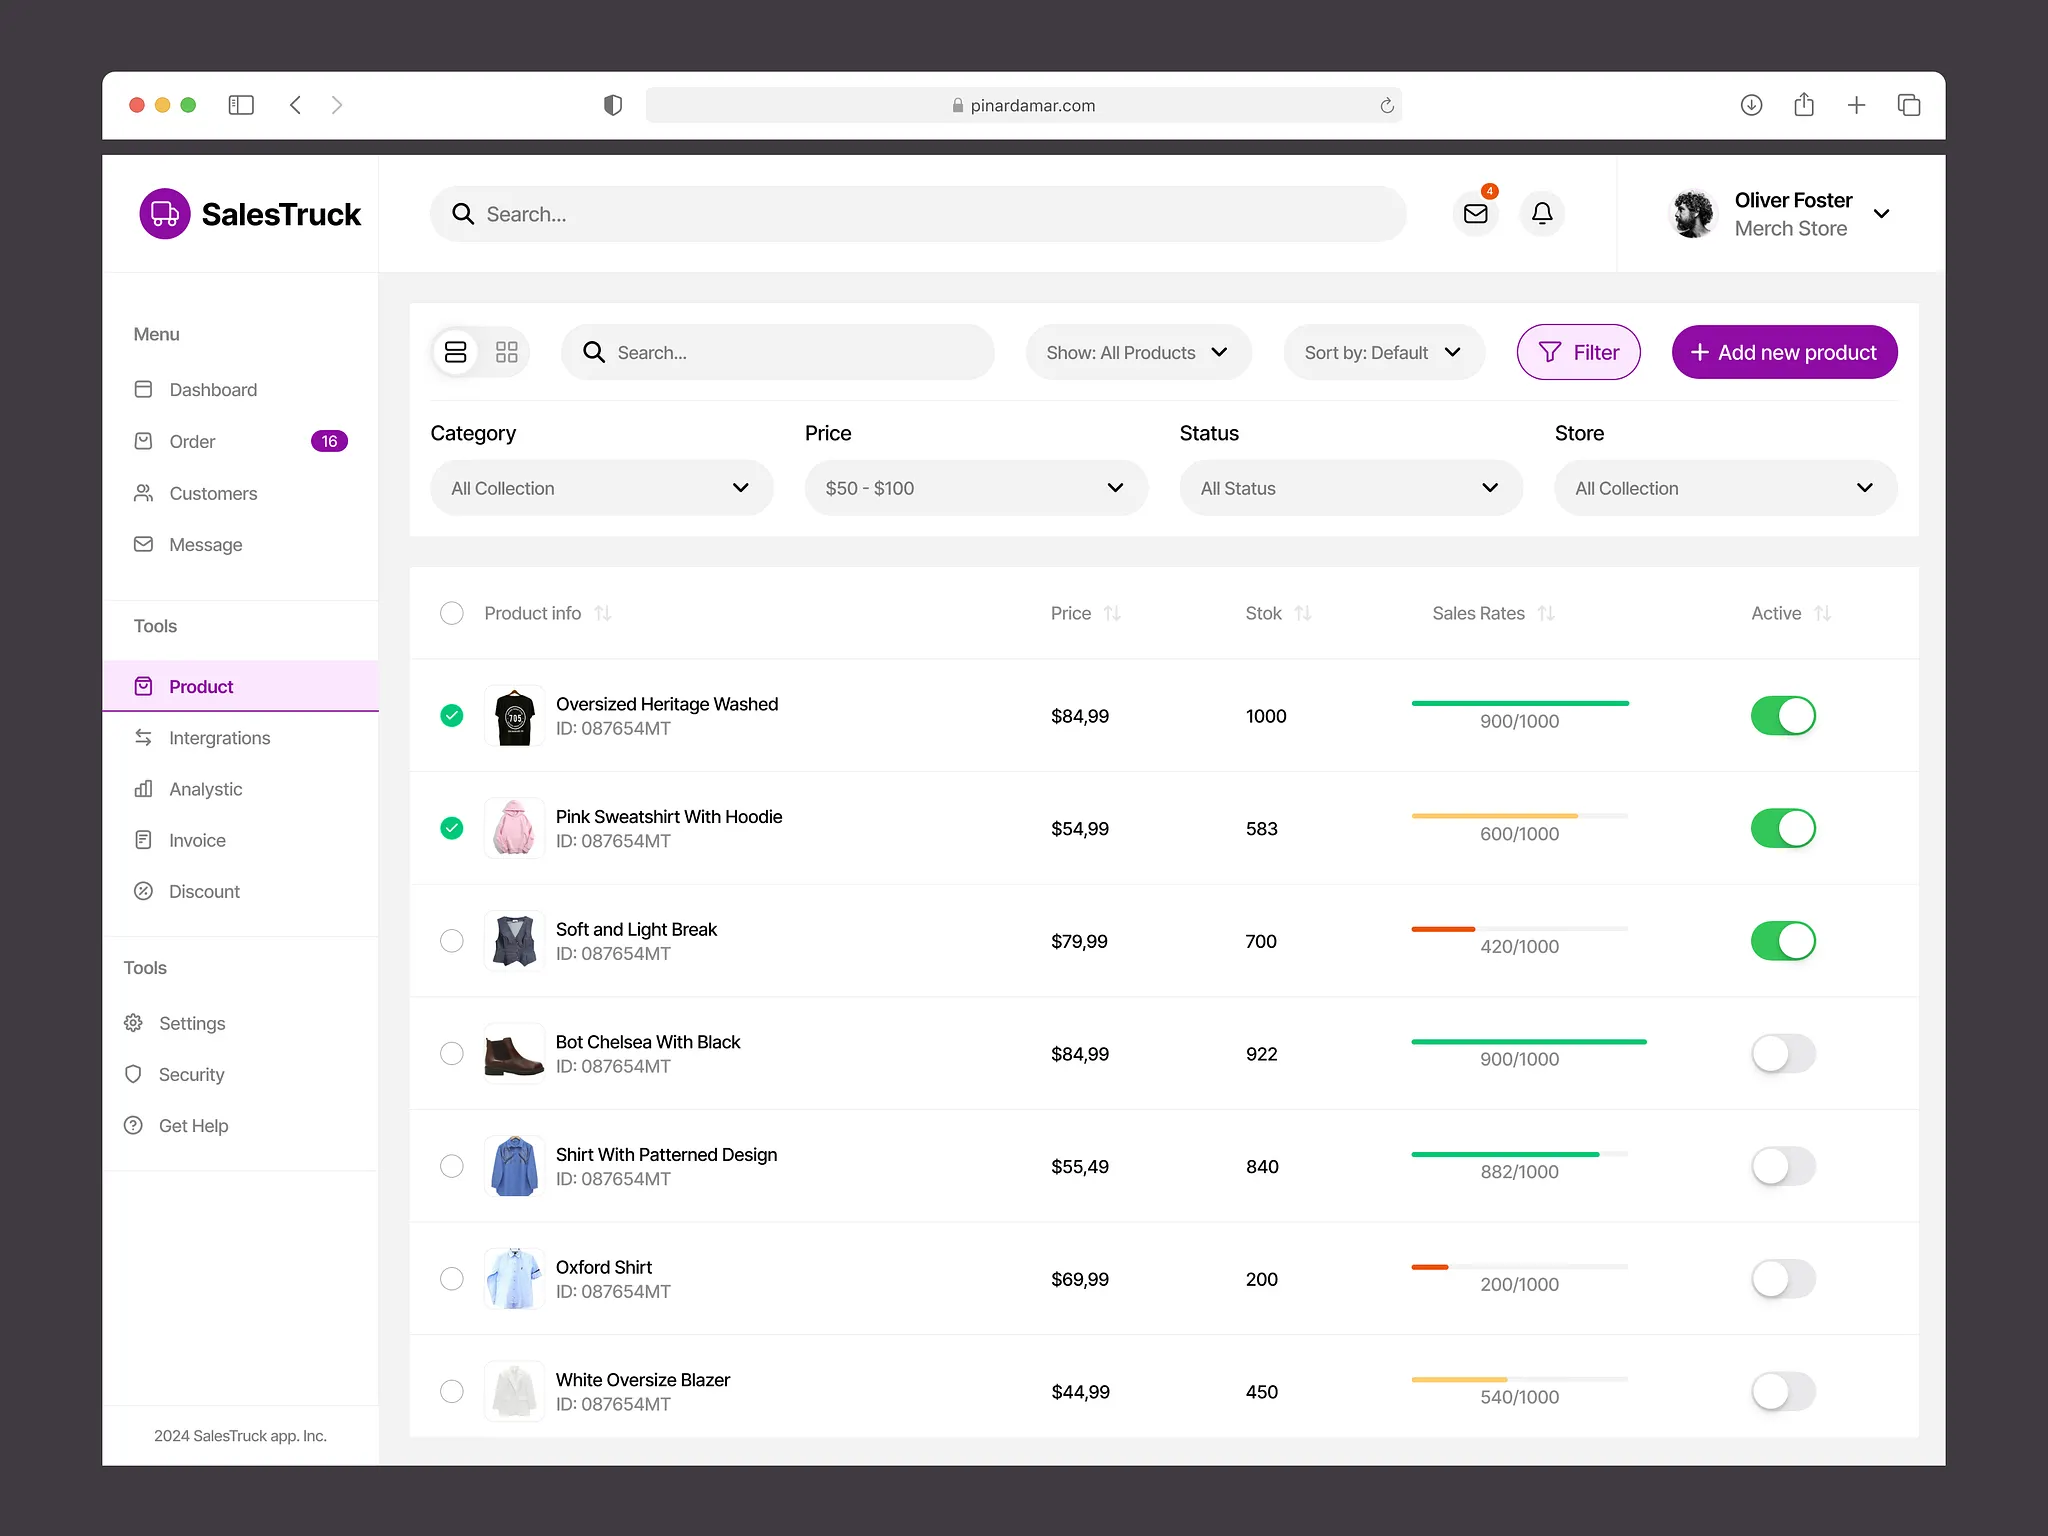Screen dimensions: 2048x1536
Task: Click the browser reload page icon
Action: pyautogui.click(x=1387, y=105)
